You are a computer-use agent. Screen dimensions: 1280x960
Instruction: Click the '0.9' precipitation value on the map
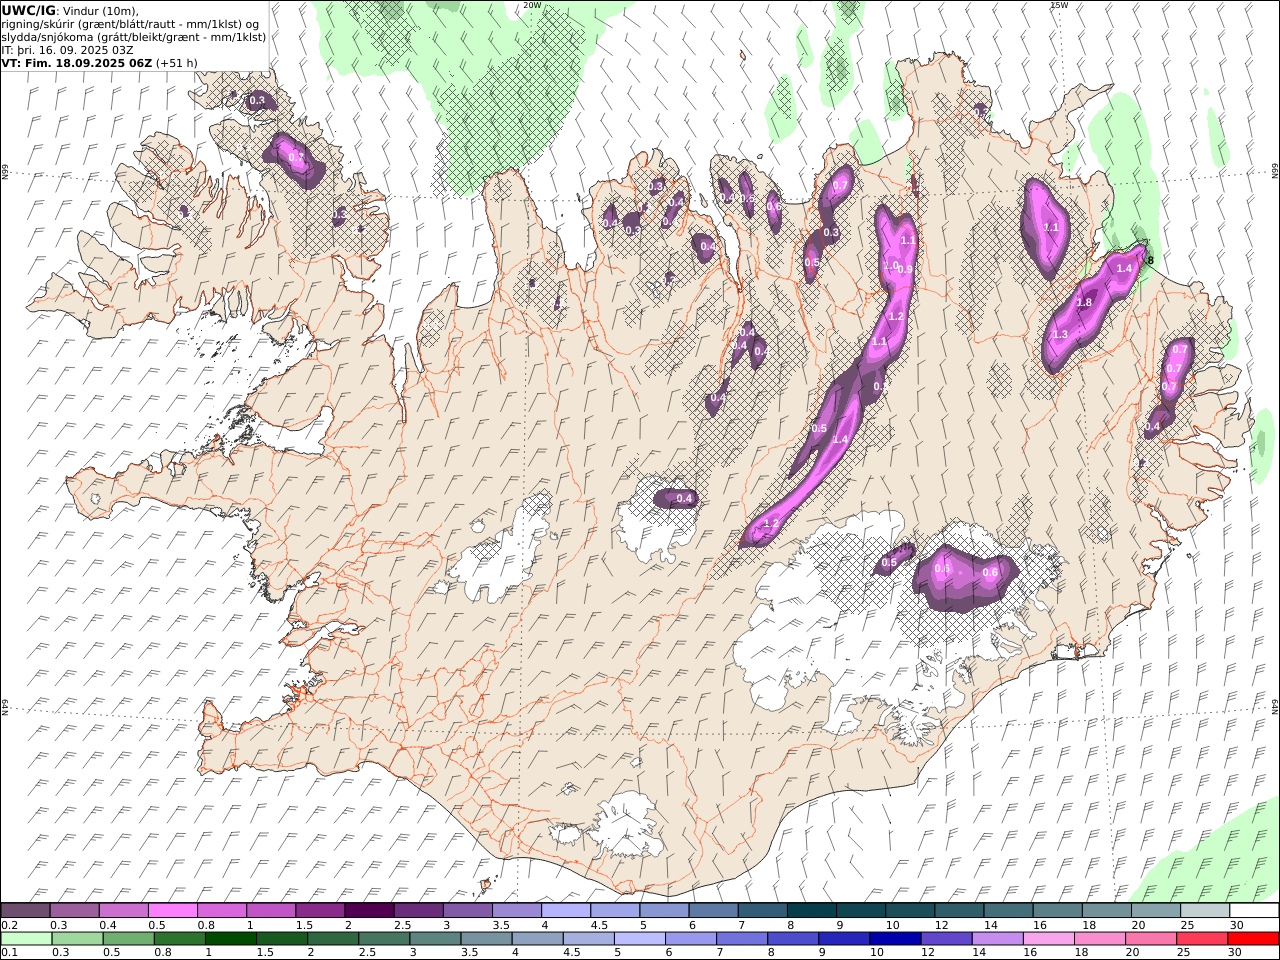[x=906, y=269]
